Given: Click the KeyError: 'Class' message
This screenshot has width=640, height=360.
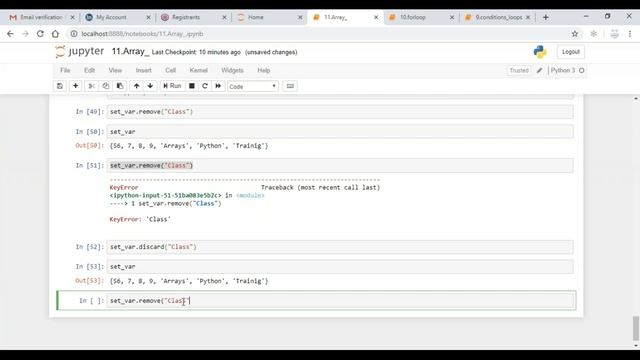Looking at the screenshot, I should (x=140, y=219).
